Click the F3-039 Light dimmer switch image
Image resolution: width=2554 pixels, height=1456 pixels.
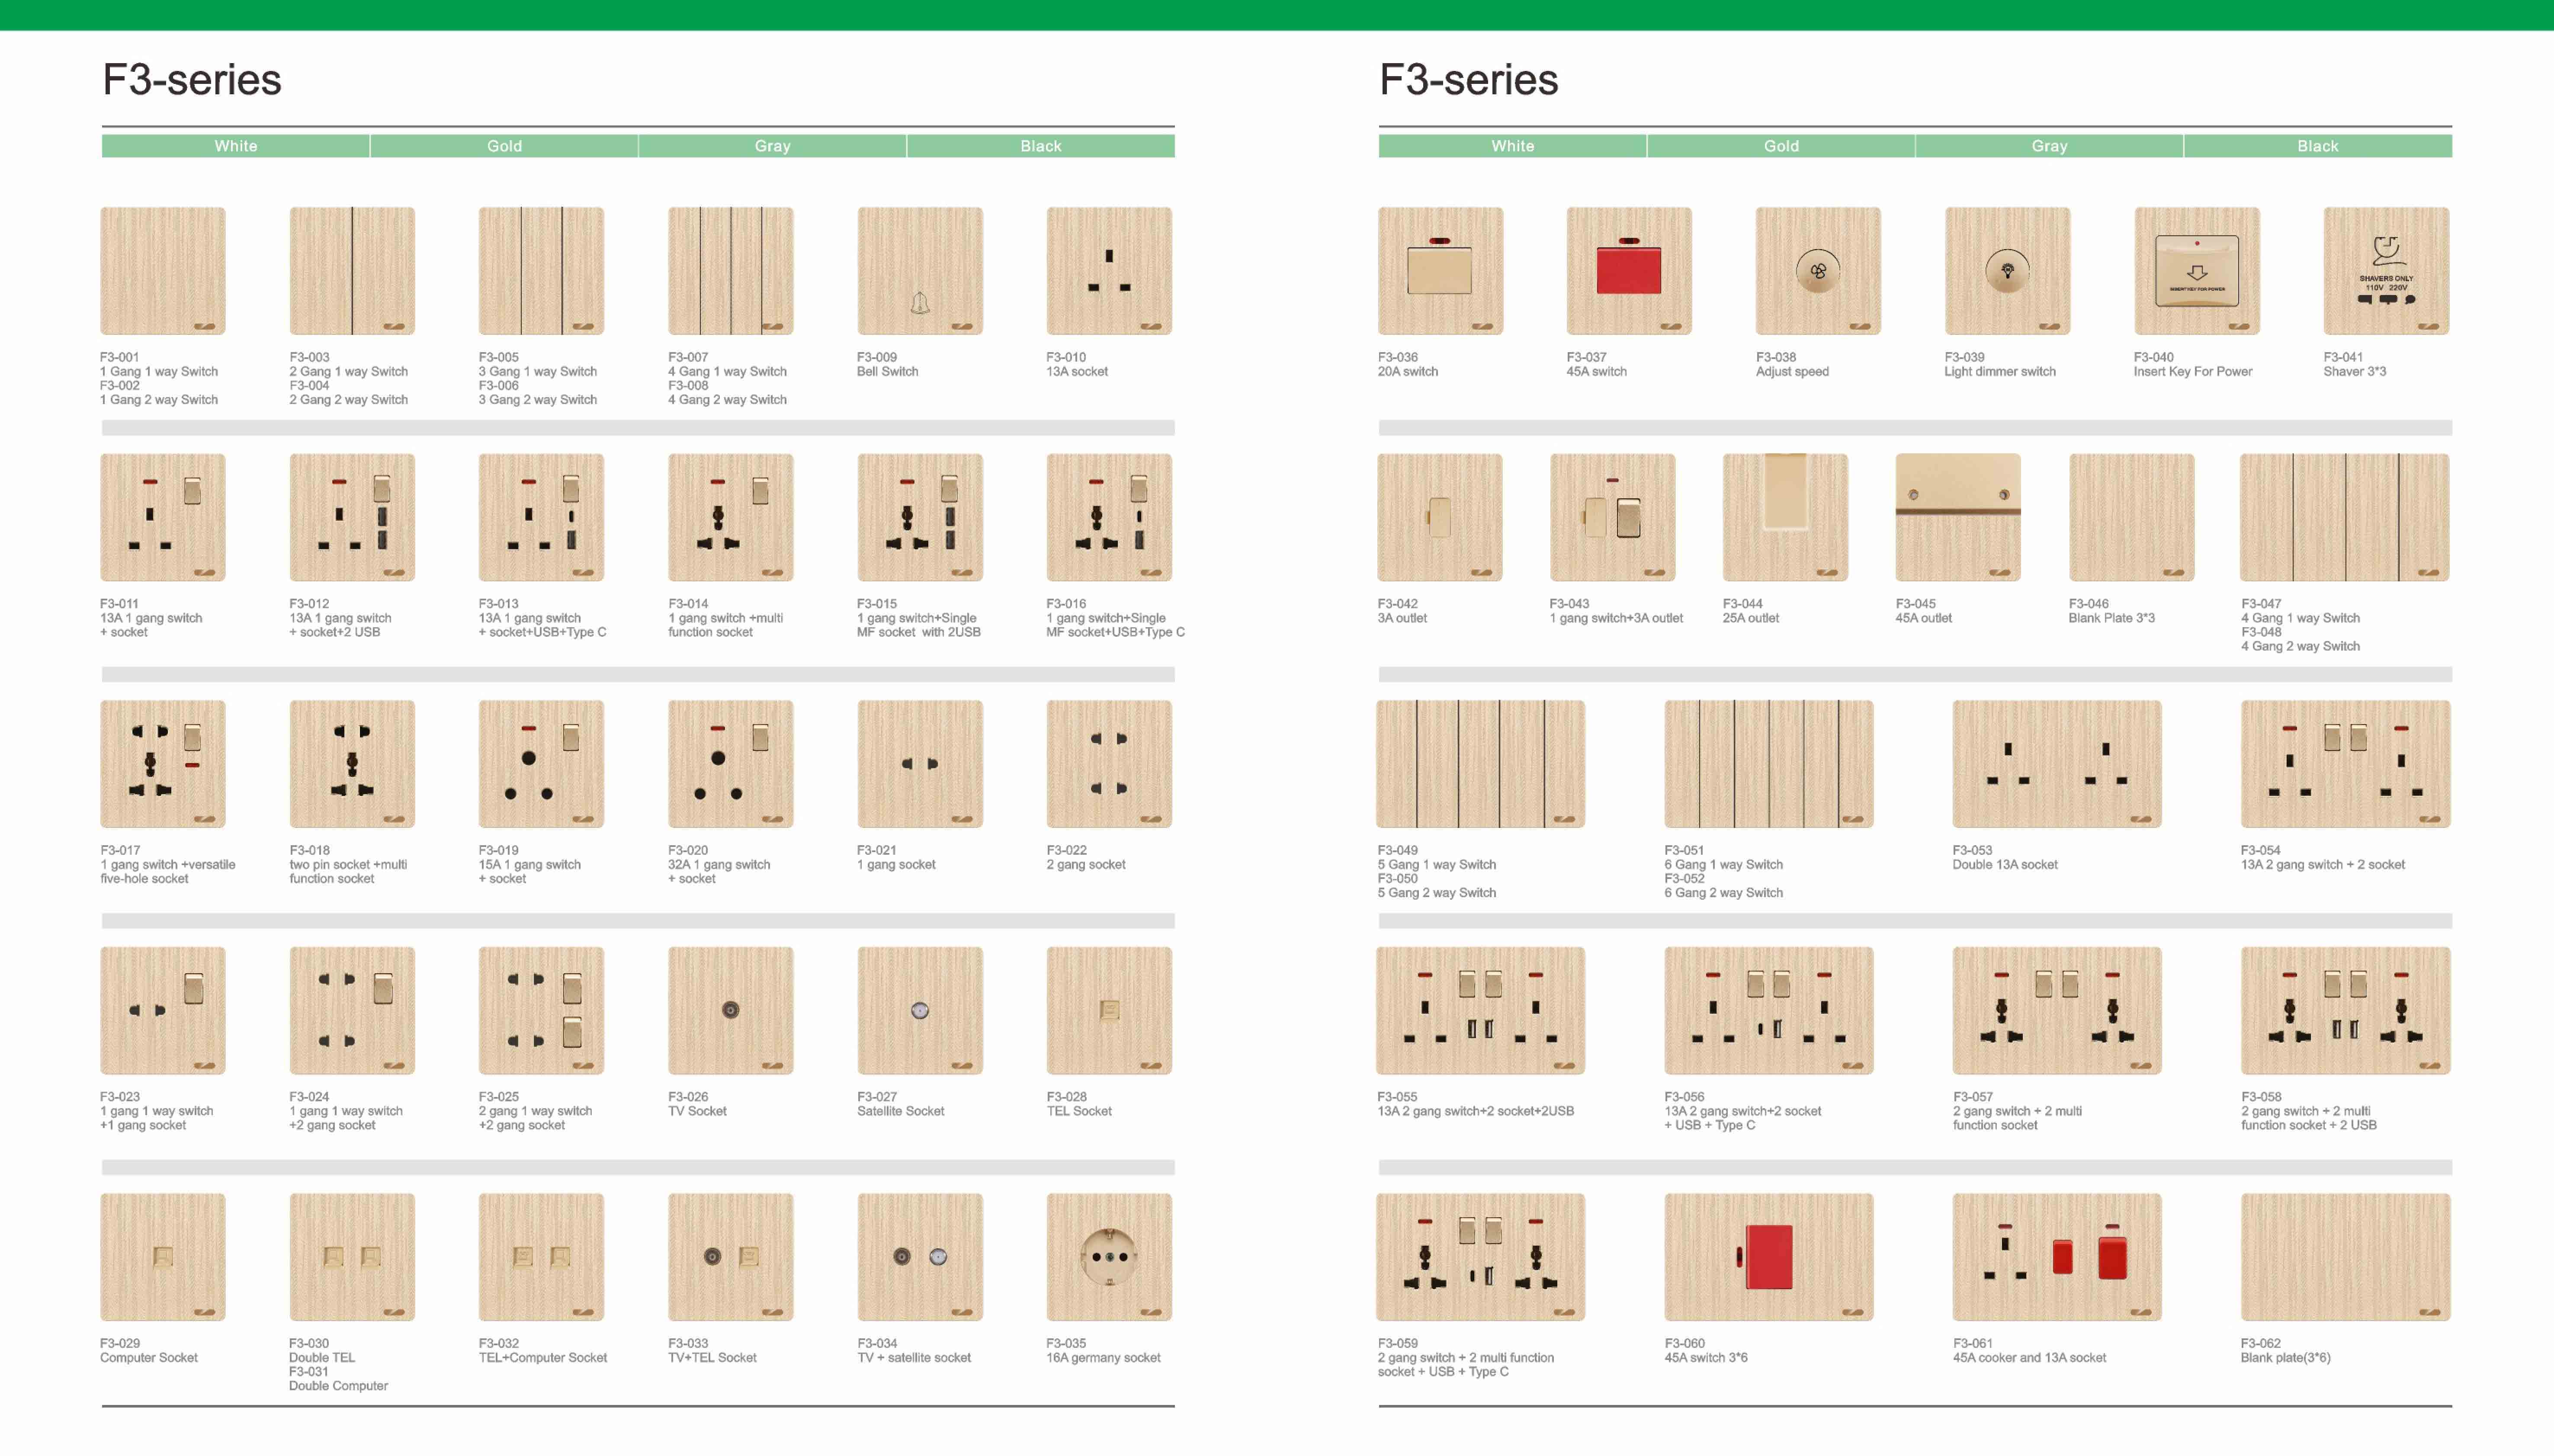click(2007, 271)
